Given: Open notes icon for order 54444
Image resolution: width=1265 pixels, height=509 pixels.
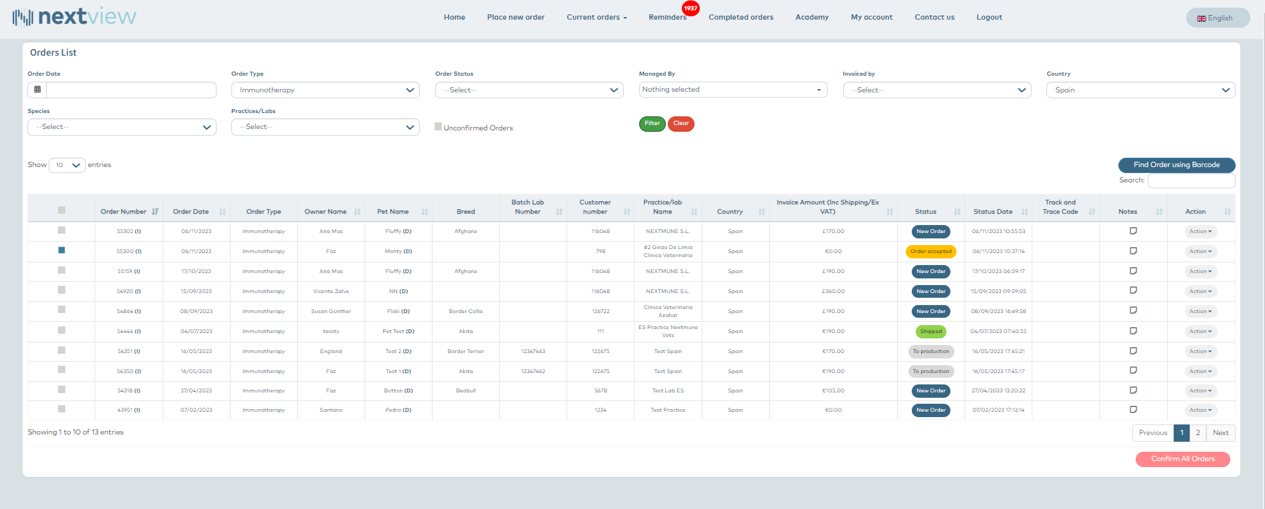Looking at the screenshot, I should pos(1133,331).
